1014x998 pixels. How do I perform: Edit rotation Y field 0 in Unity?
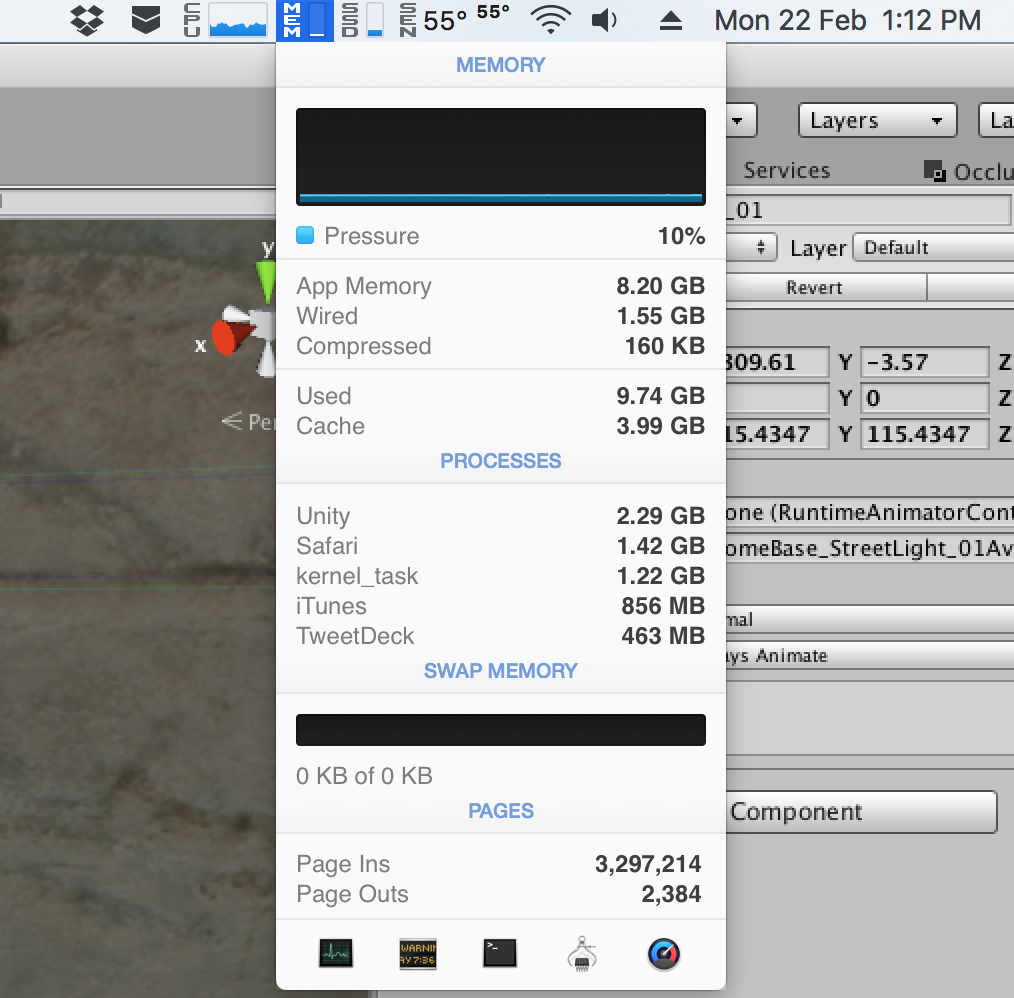click(x=924, y=398)
